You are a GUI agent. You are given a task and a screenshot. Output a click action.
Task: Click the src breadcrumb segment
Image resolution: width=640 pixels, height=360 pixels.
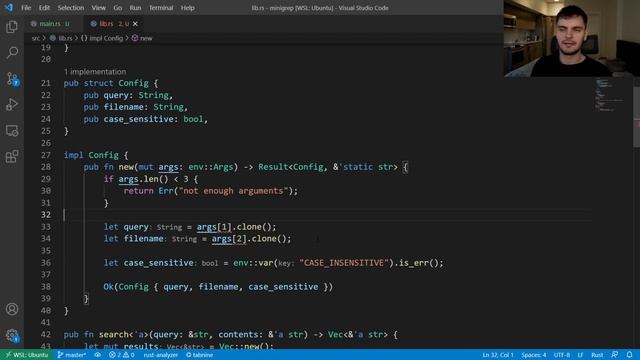click(x=36, y=38)
